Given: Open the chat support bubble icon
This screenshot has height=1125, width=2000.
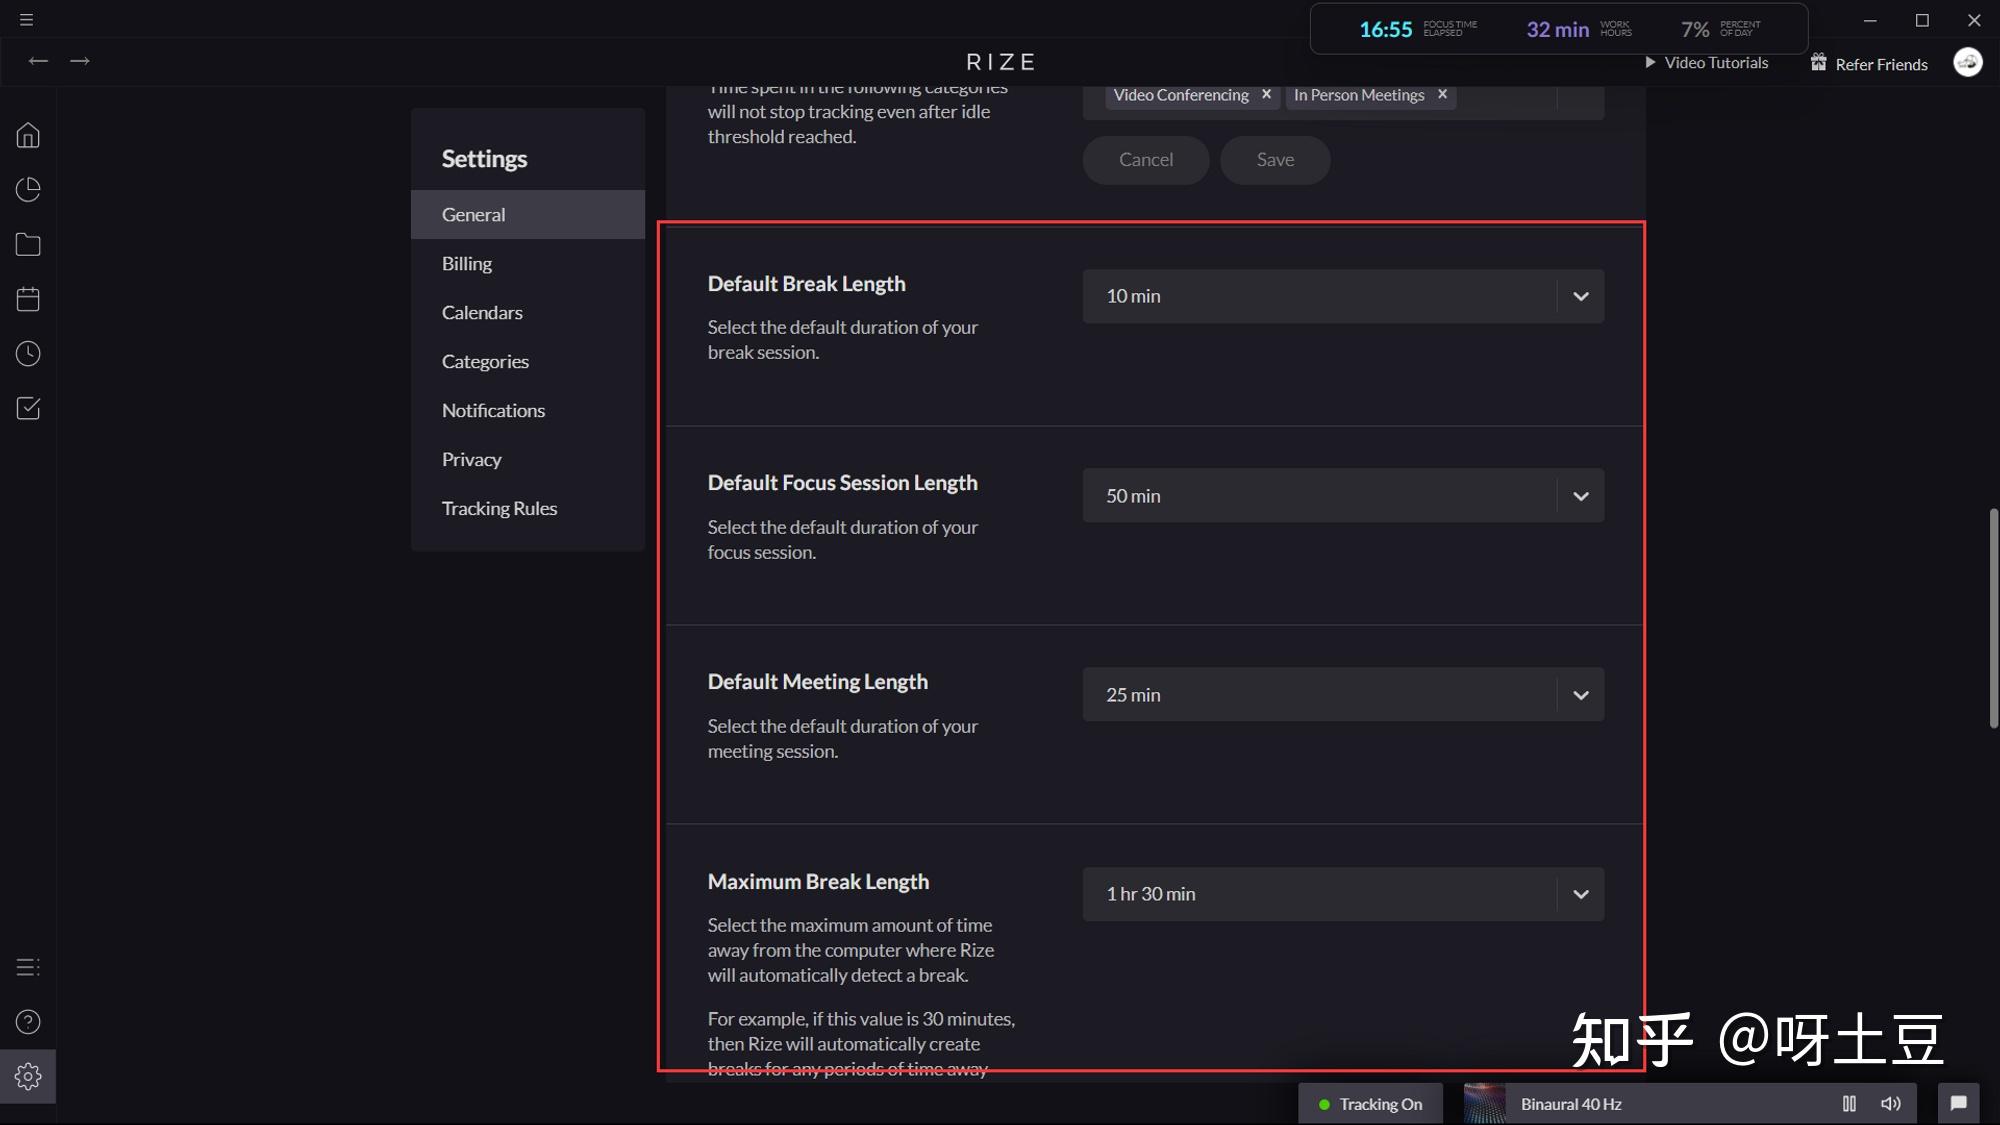Looking at the screenshot, I should pyautogui.click(x=1958, y=1103).
